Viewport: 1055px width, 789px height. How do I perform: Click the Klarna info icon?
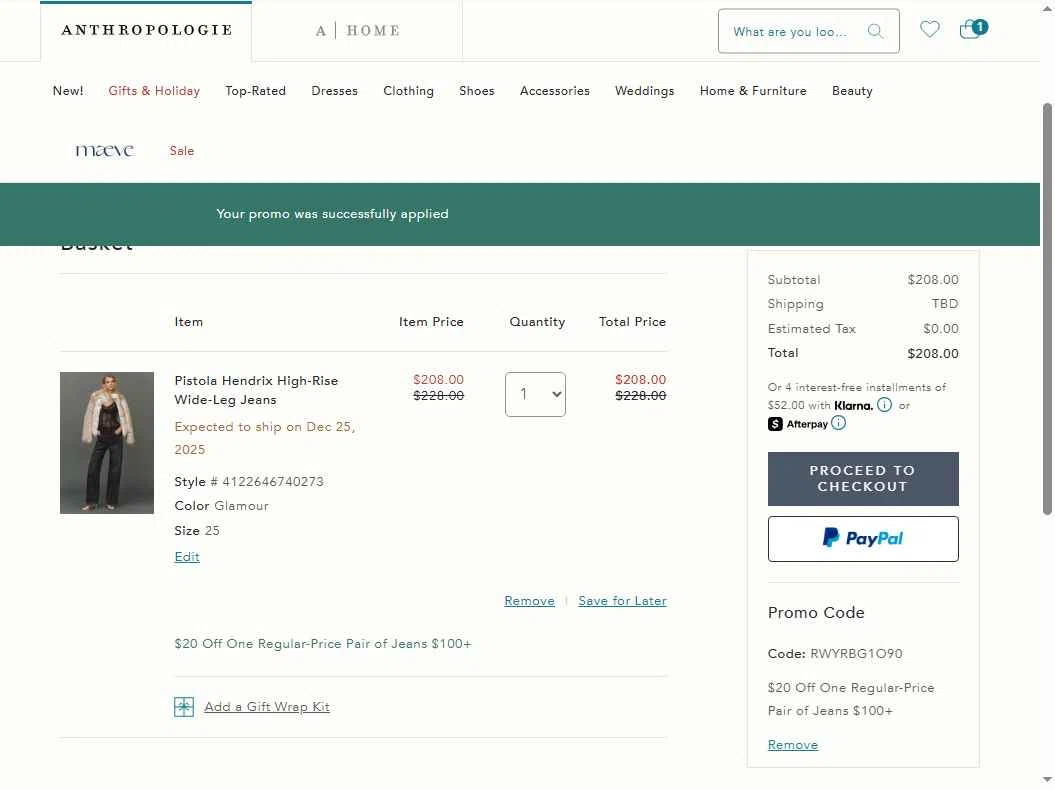pyautogui.click(x=884, y=405)
